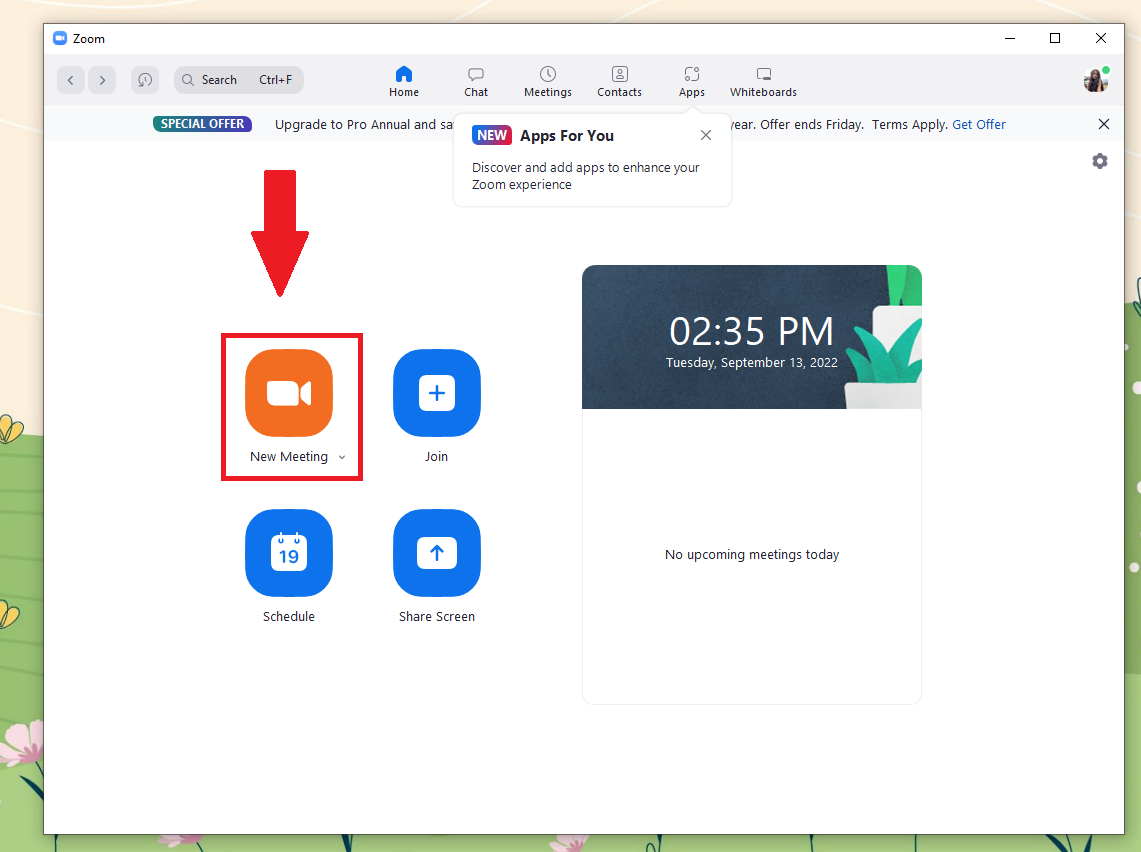Screen dimensions: 1141x852
Task: Open the profile avatar menu
Action: 1095,80
